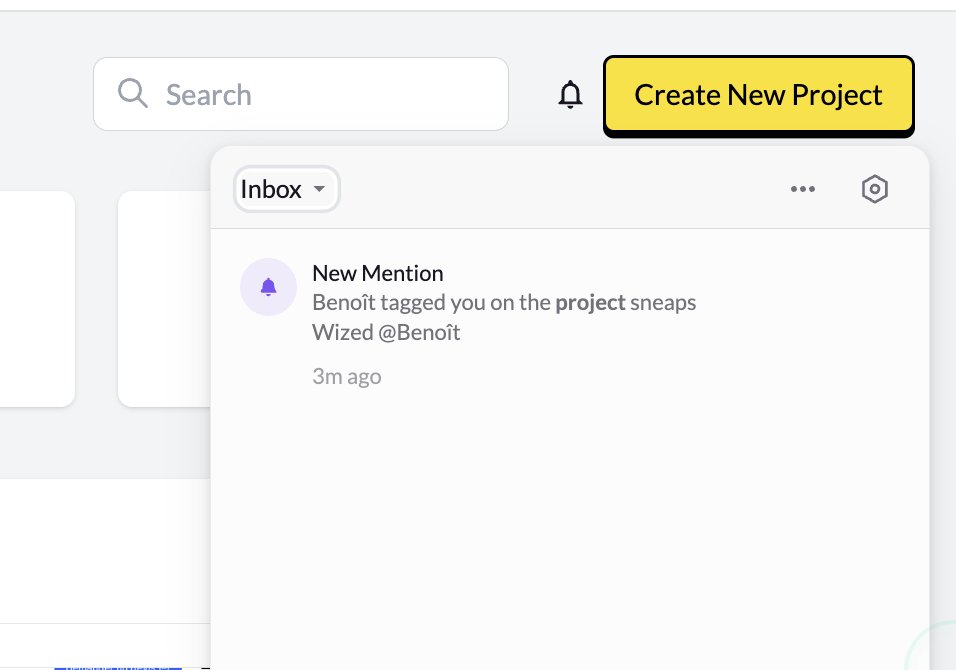Click the magnifying glass search icon

pyautogui.click(x=132, y=93)
